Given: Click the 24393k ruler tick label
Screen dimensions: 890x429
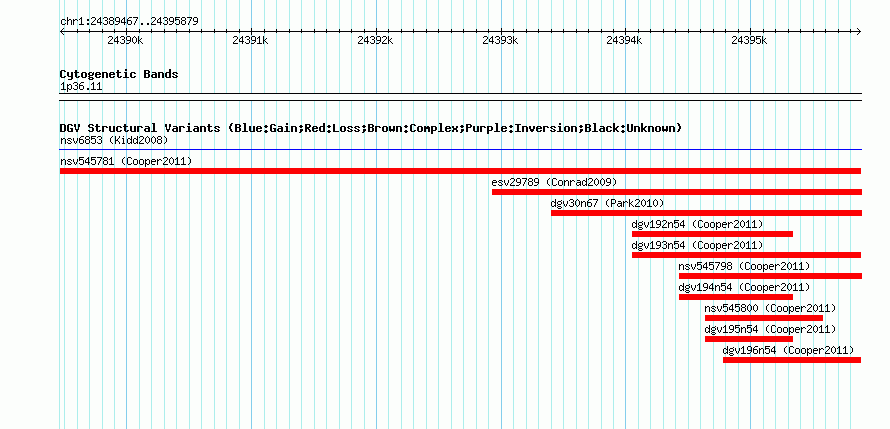Looking at the screenshot, I should [499, 40].
